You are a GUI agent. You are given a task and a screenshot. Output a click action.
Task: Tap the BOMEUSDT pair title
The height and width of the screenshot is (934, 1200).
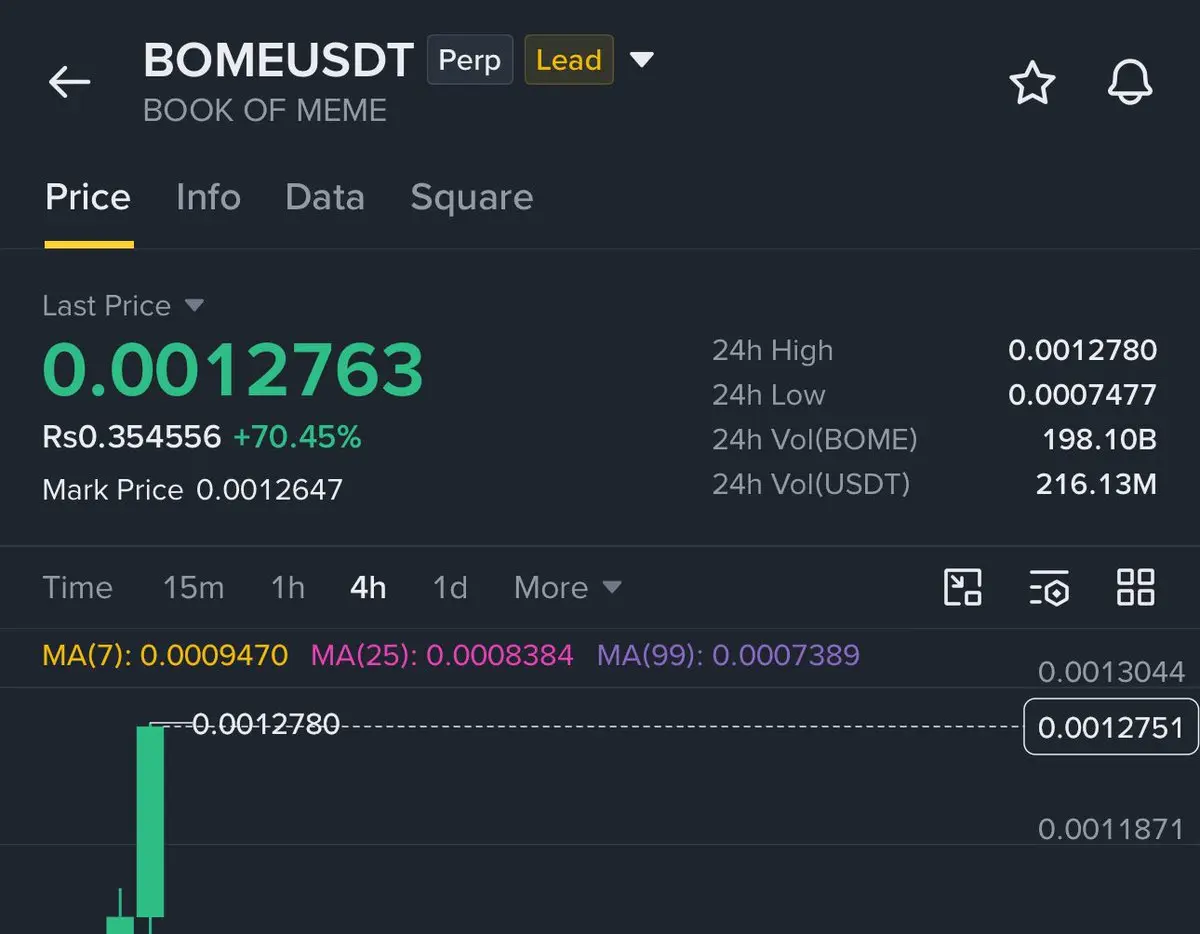278,60
